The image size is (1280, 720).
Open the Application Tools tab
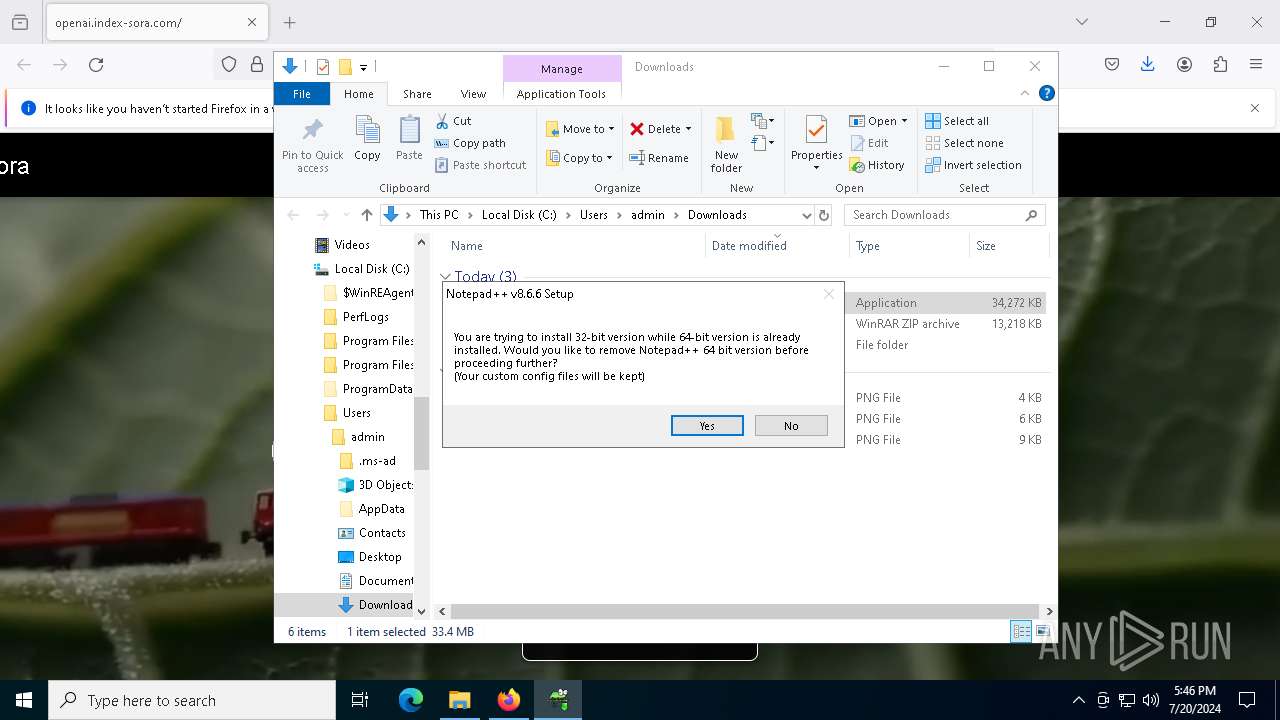point(561,94)
